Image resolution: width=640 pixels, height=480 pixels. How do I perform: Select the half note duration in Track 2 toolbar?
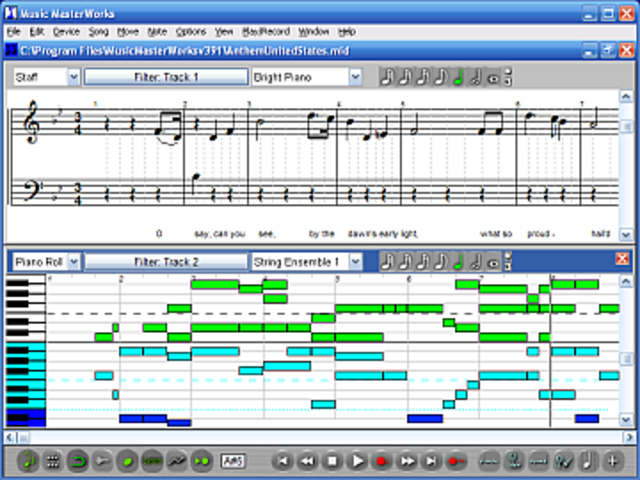tap(476, 262)
